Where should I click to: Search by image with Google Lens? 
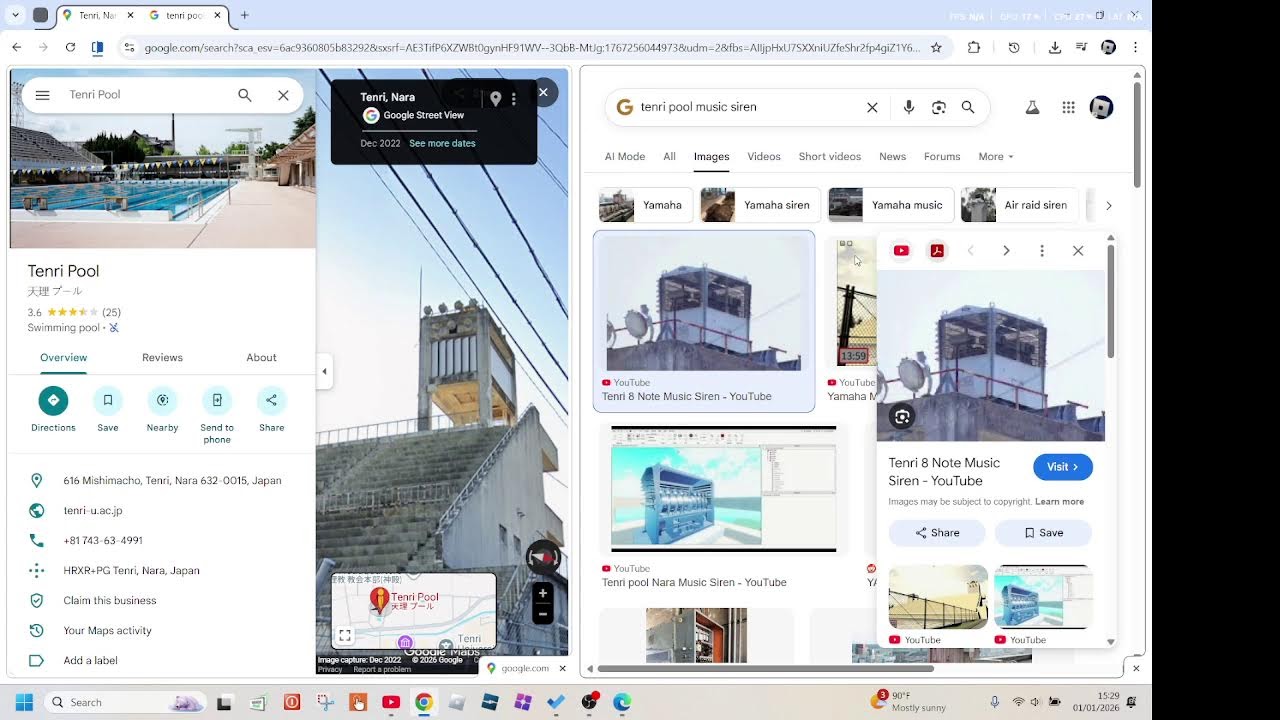tap(938, 107)
